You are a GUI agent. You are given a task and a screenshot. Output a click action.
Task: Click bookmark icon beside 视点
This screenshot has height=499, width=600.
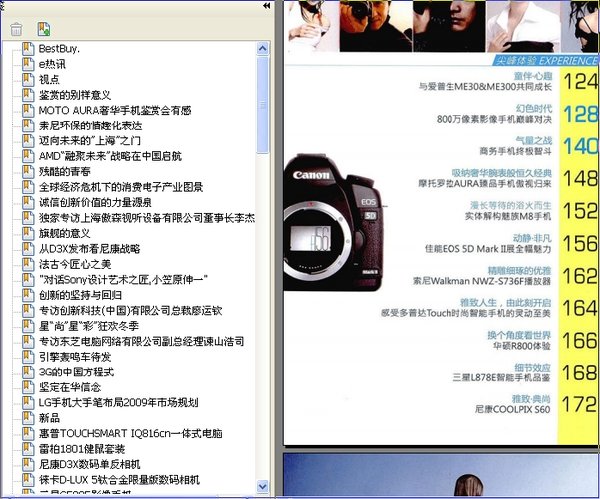28,79
